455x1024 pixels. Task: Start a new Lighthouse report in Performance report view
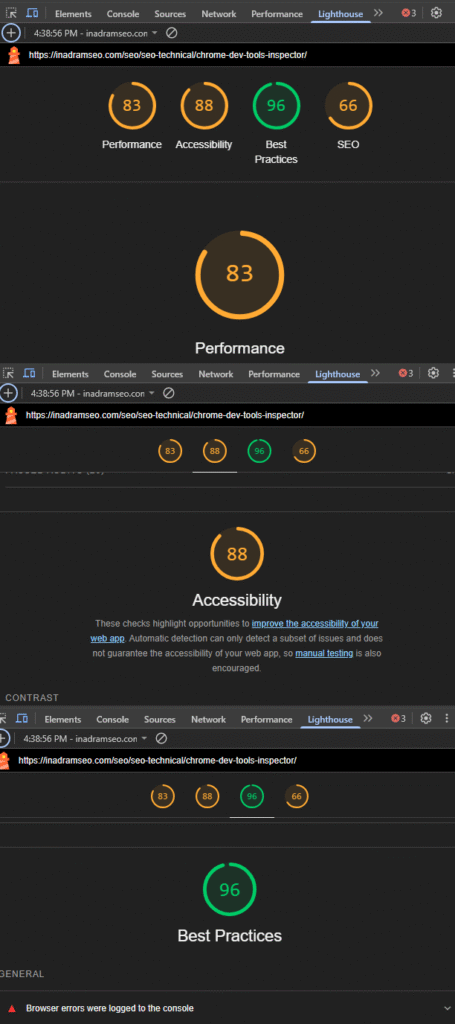[x=10, y=32]
